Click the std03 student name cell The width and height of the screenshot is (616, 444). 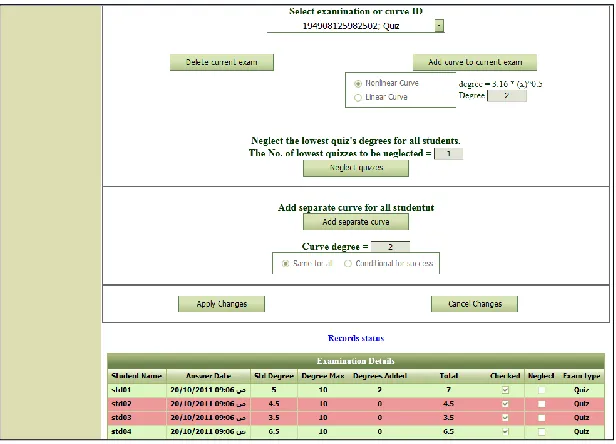coord(137,418)
